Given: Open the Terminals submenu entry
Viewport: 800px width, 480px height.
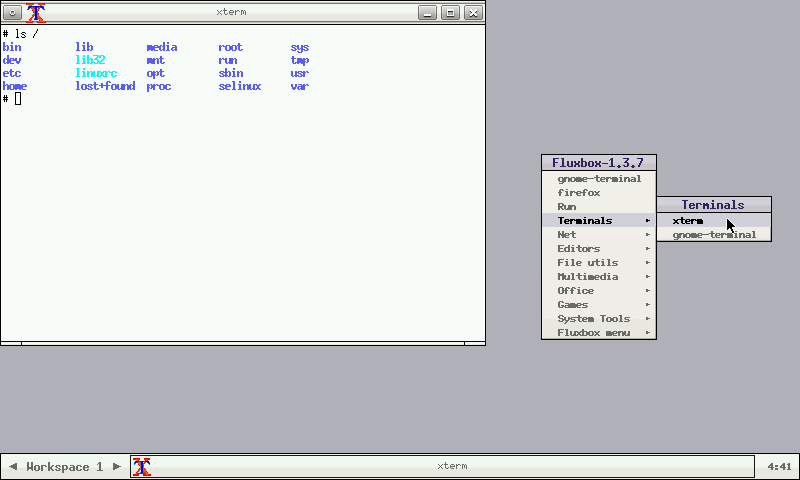Looking at the screenshot, I should point(599,220).
